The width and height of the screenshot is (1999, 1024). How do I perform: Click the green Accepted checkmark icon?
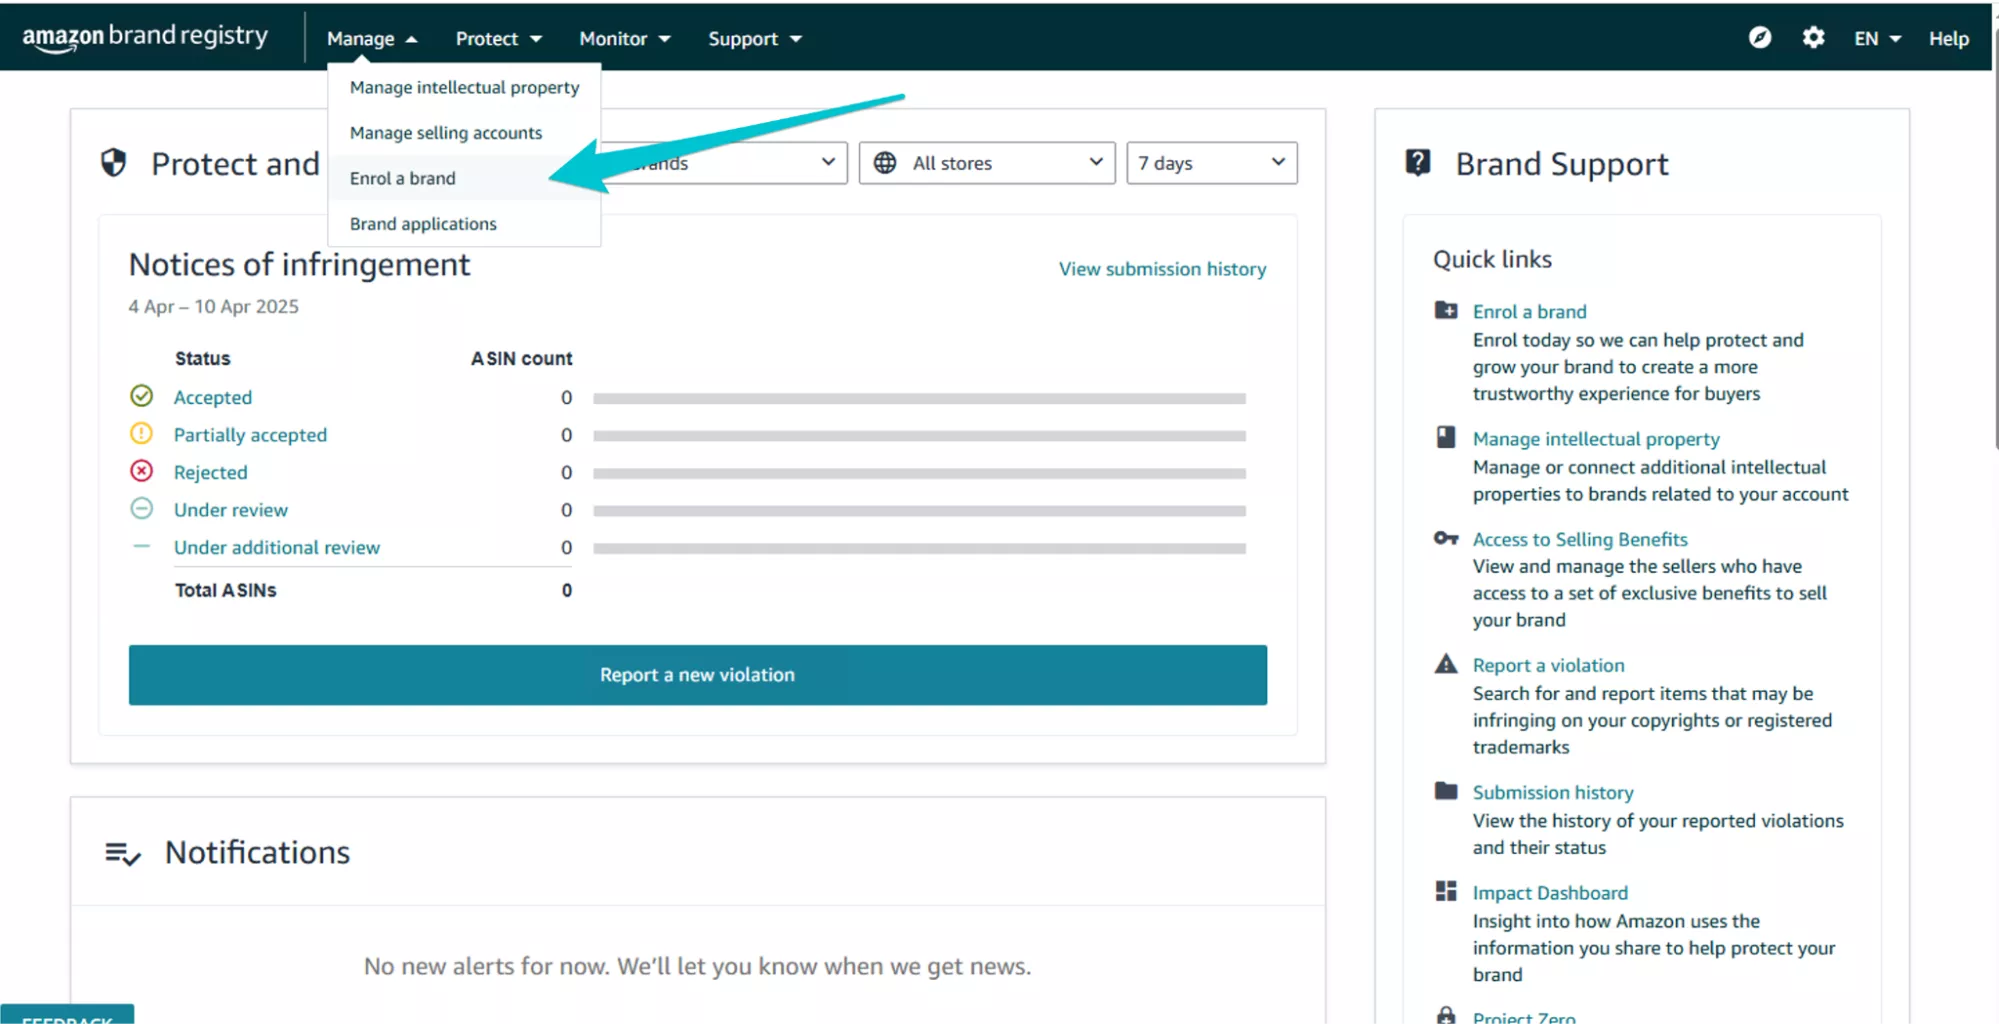pos(142,396)
